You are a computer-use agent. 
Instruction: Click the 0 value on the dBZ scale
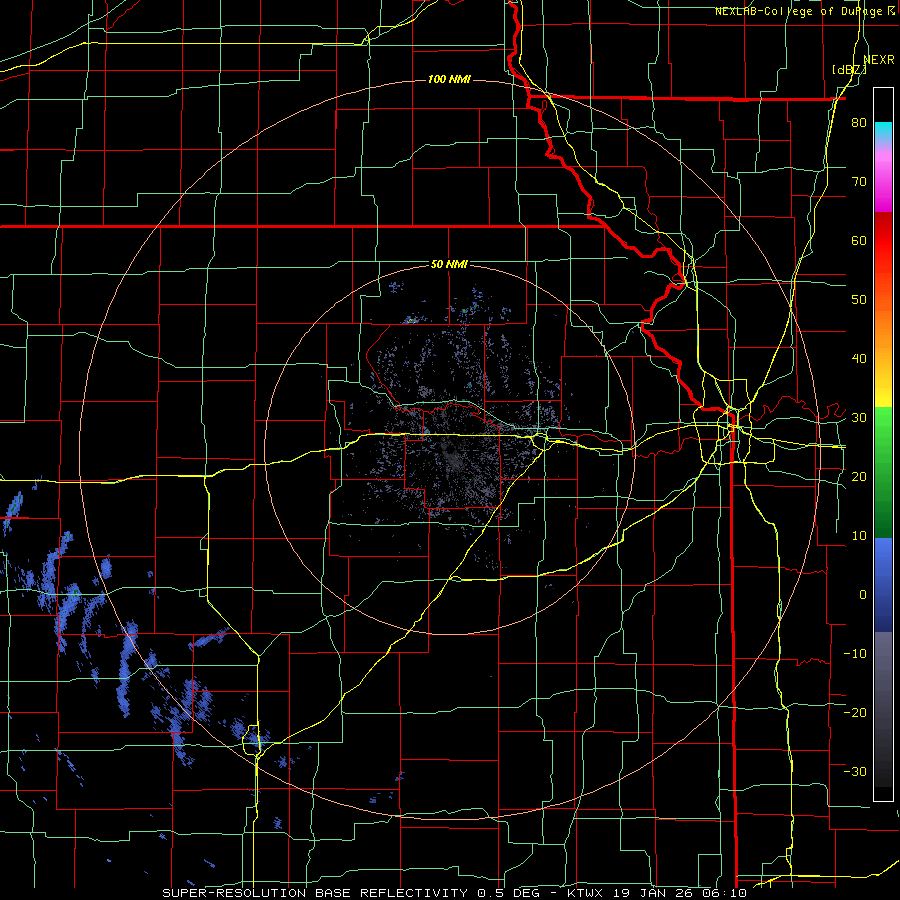point(863,594)
